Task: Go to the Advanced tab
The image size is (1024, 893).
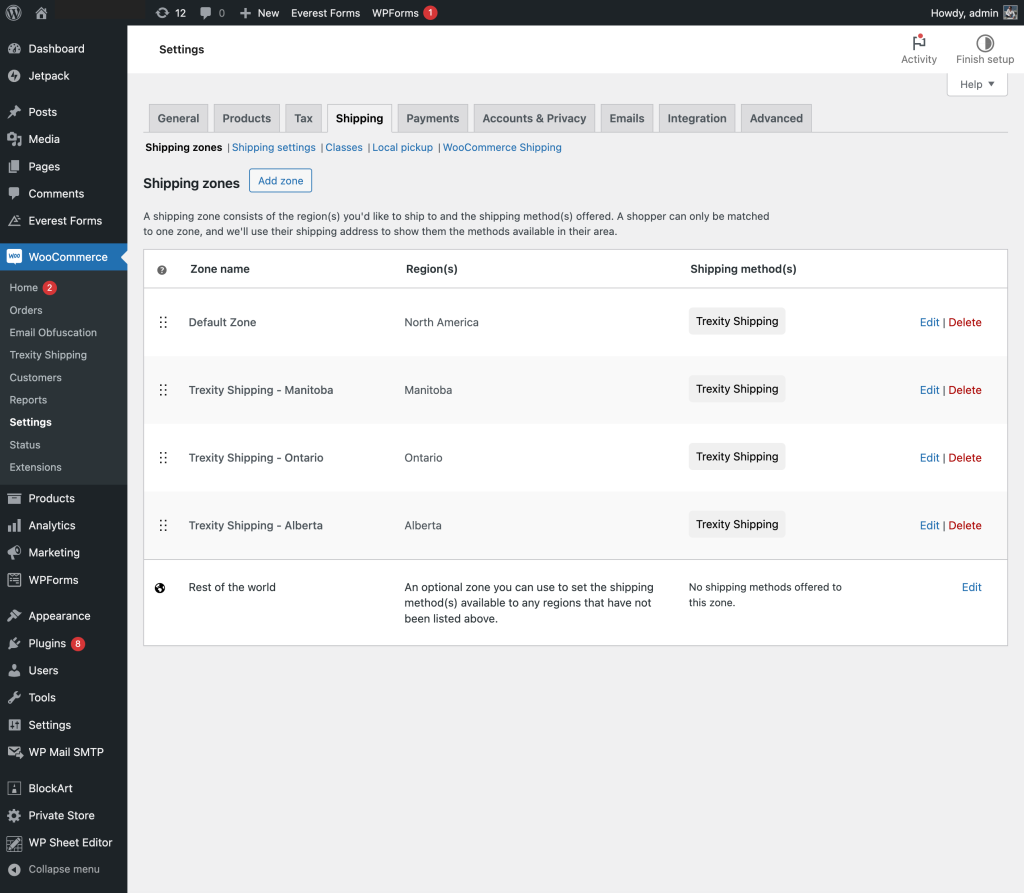Action: point(776,118)
